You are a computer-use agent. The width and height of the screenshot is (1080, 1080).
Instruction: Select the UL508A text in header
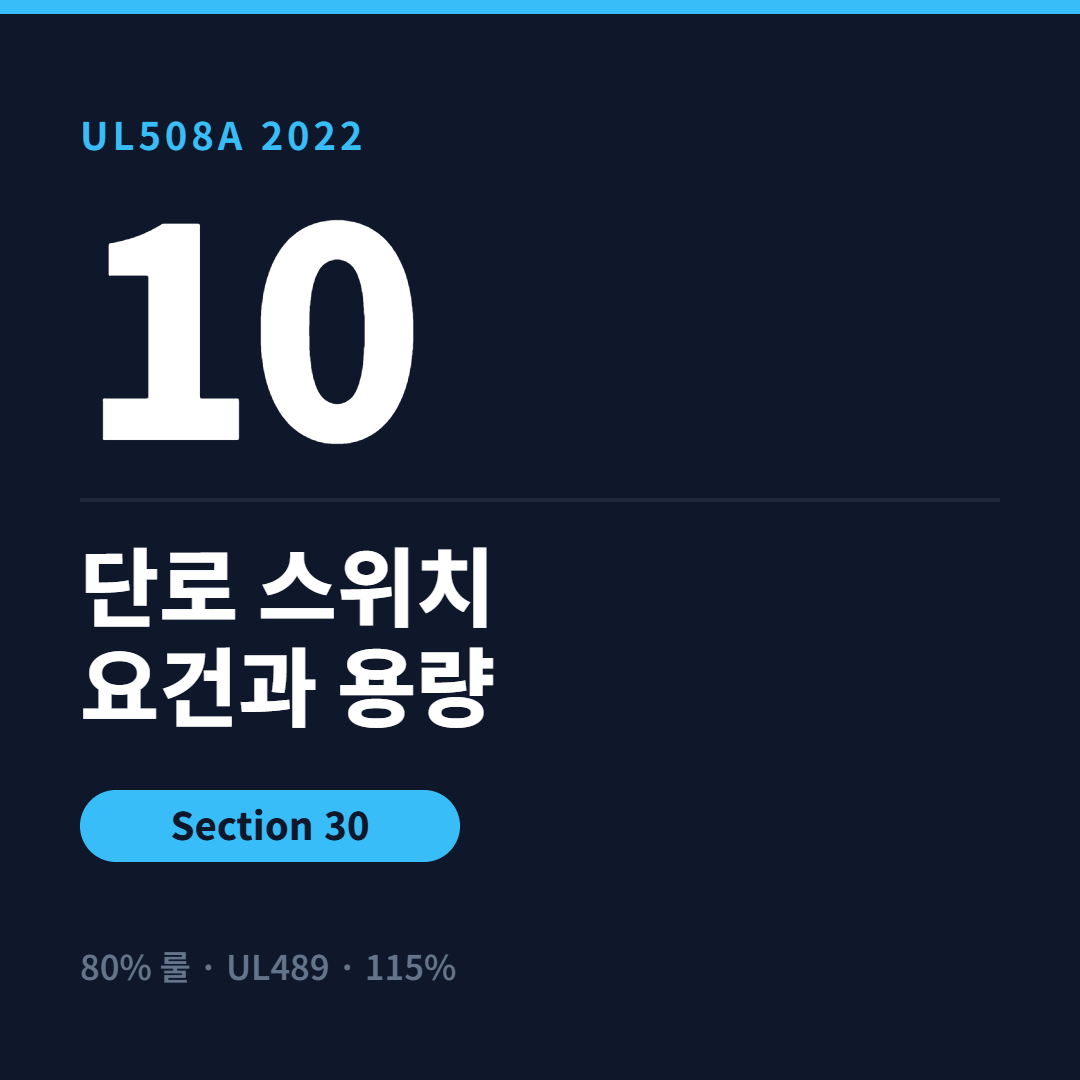pos(163,136)
